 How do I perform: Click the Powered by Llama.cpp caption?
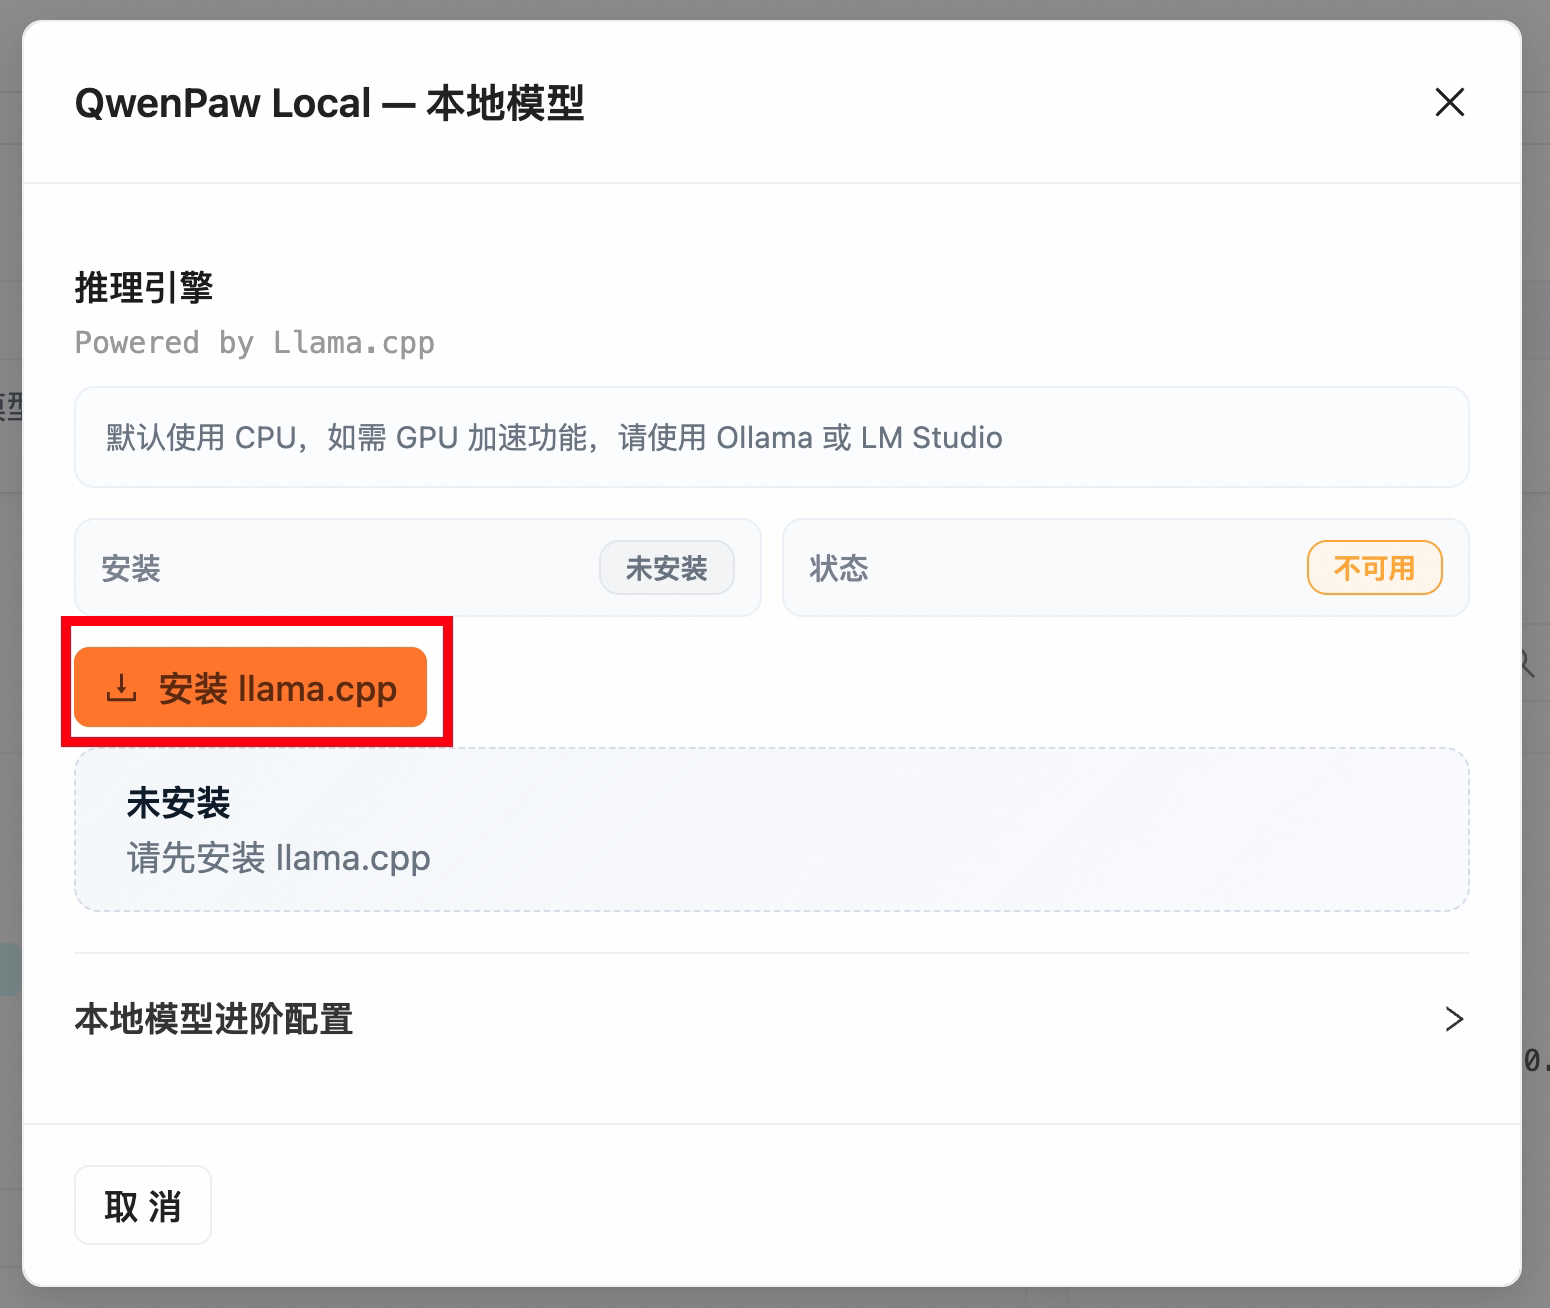[x=255, y=343]
